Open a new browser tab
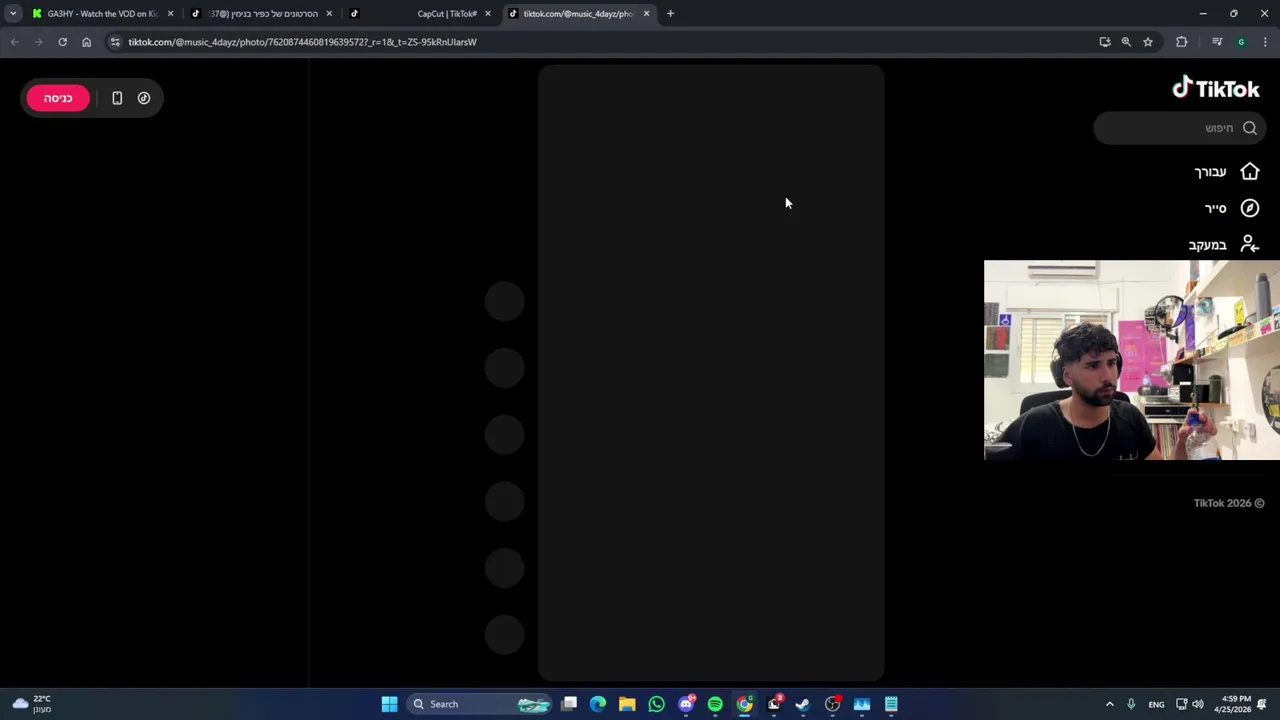Viewport: 1280px width, 720px height. [x=670, y=14]
